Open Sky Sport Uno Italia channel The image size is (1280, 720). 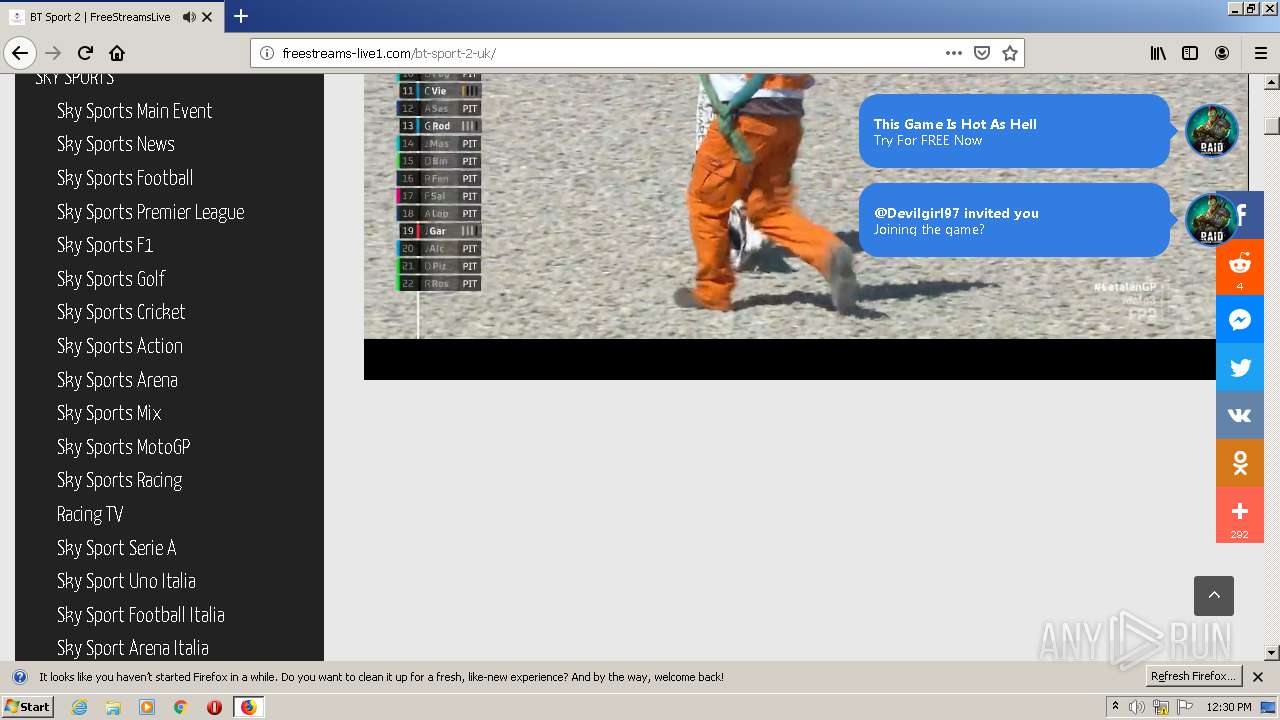point(126,581)
